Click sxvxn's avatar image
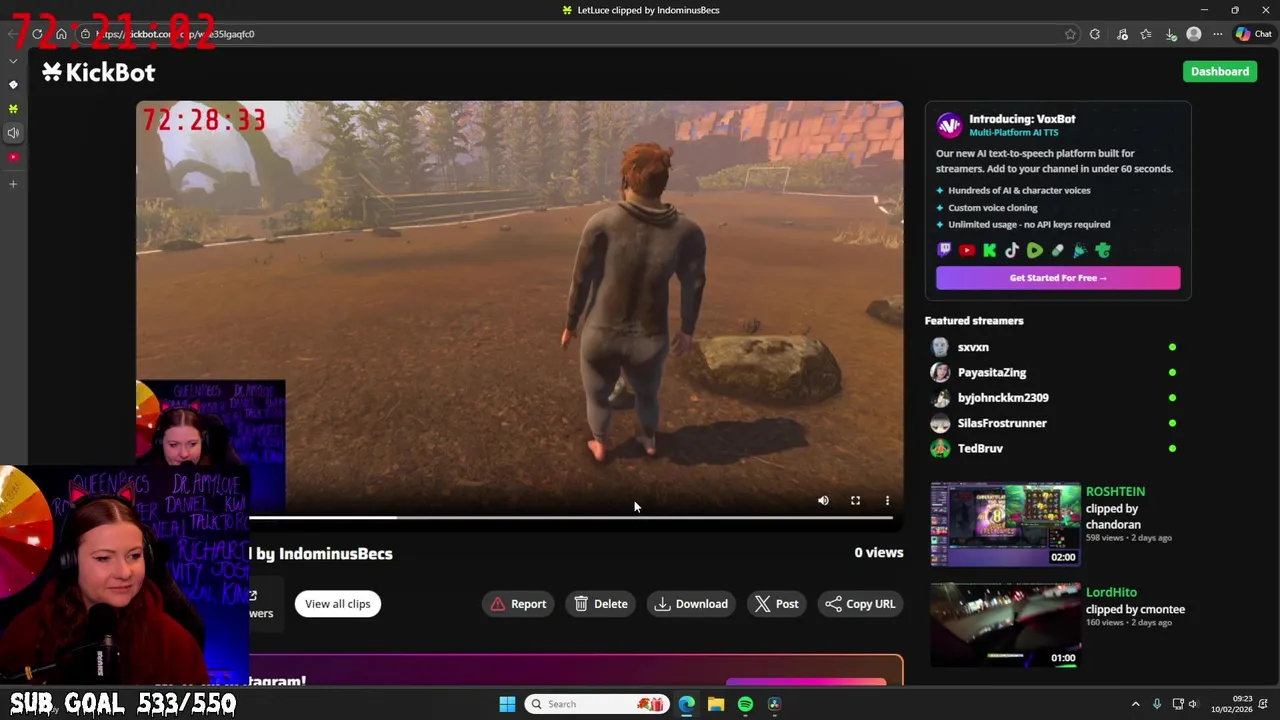This screenshot has width=1280, height=720. [x=940, y=347]
